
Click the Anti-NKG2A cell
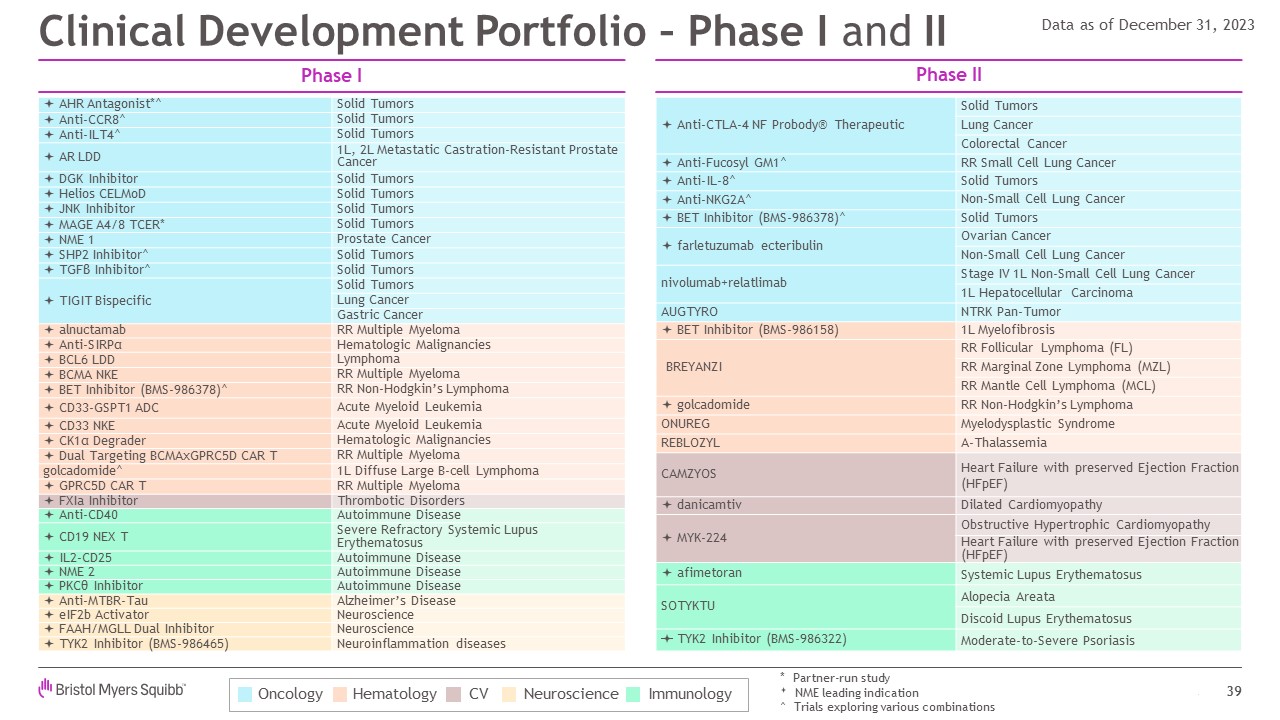tap(806, 199)
